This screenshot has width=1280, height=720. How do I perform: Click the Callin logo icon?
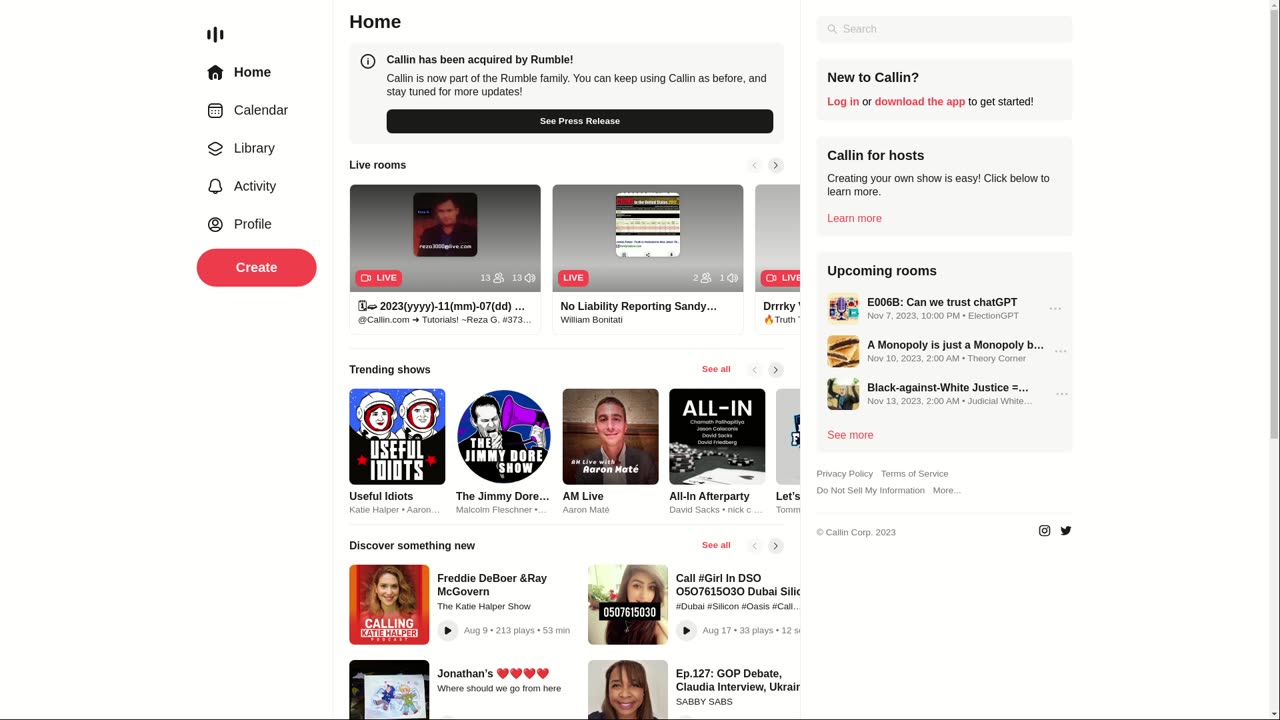click(215, 34)
